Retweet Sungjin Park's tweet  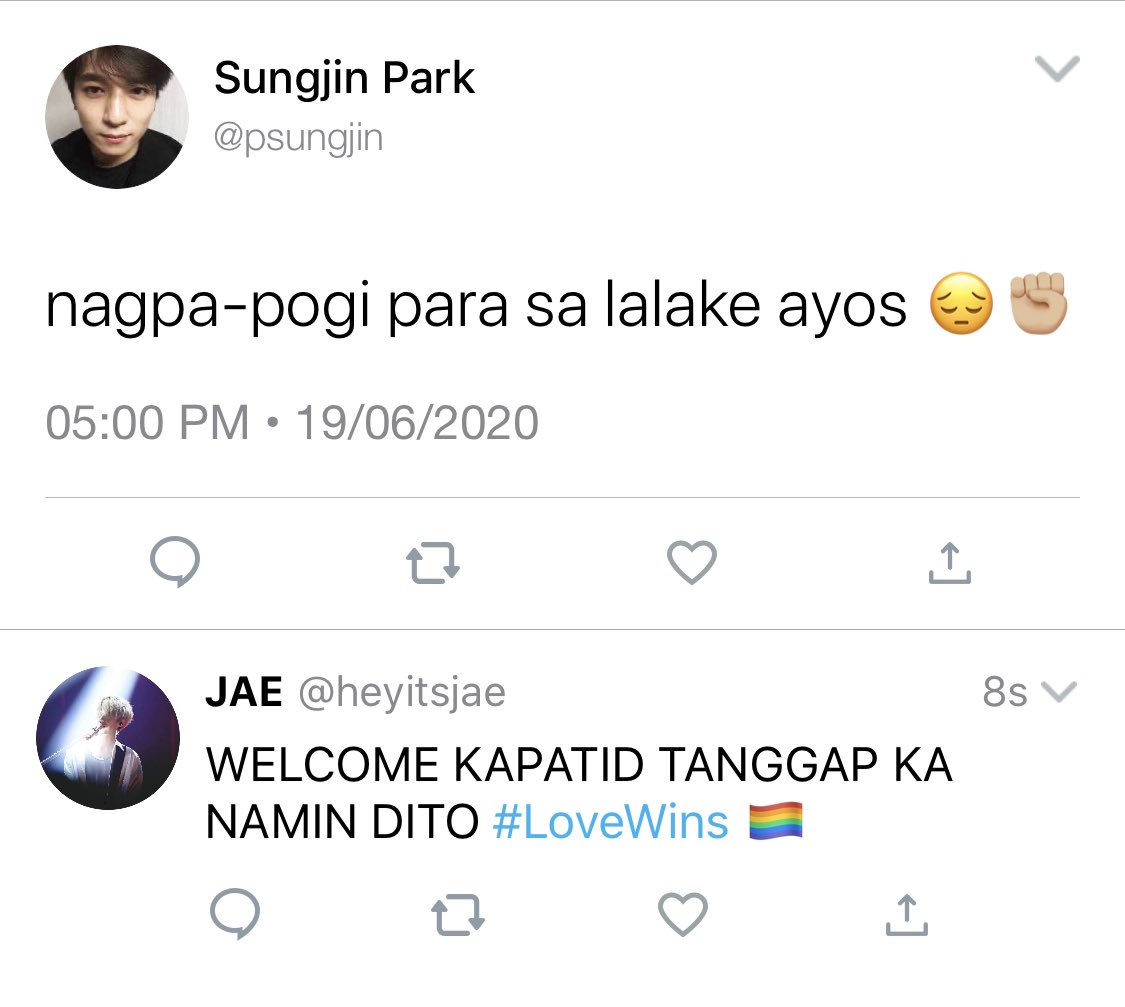(x=433, y=563)
